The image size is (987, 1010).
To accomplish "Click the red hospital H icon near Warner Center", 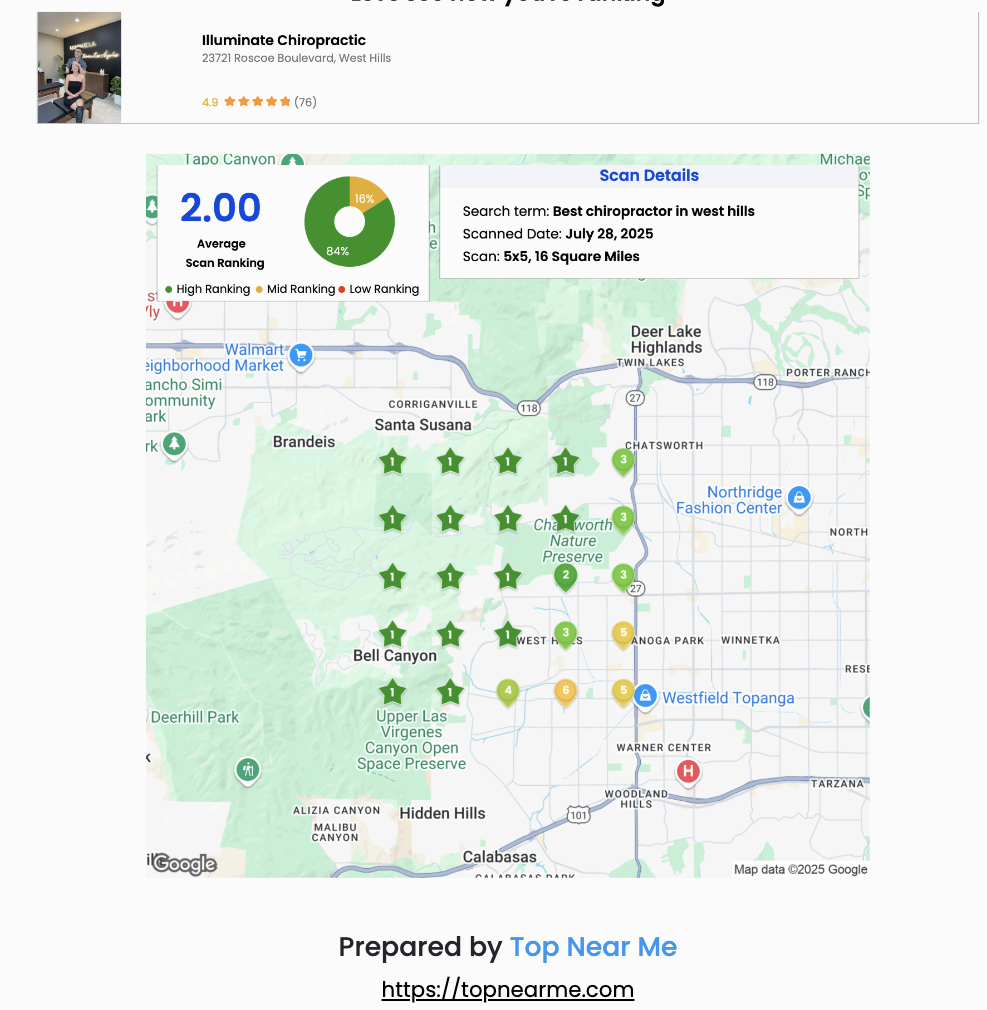I will (x=688, y=771).
